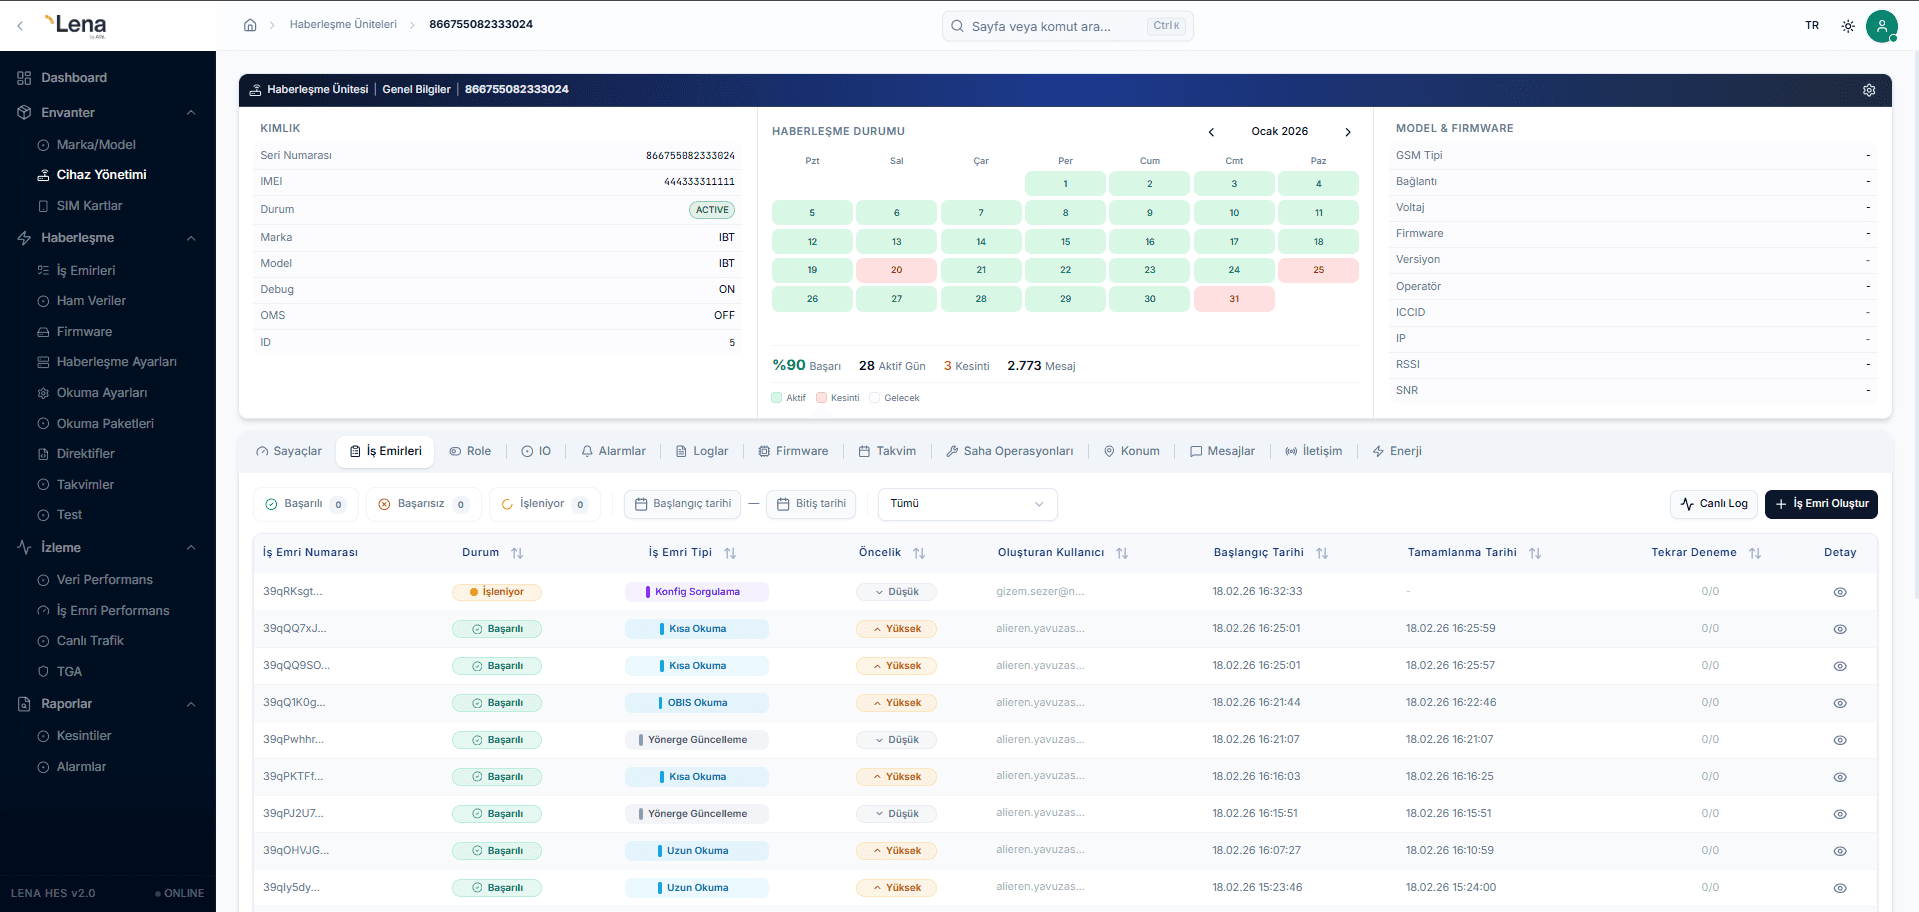Toggle the Başarılı status filter

click(x=304, y=504)
